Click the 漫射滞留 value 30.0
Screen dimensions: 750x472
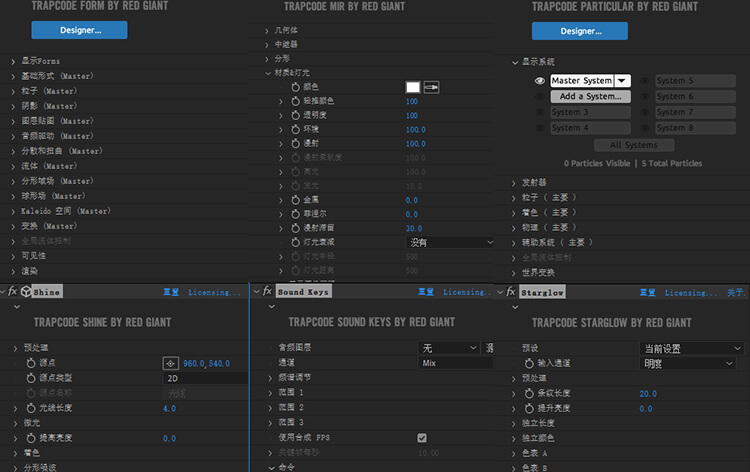pos(414,229)
